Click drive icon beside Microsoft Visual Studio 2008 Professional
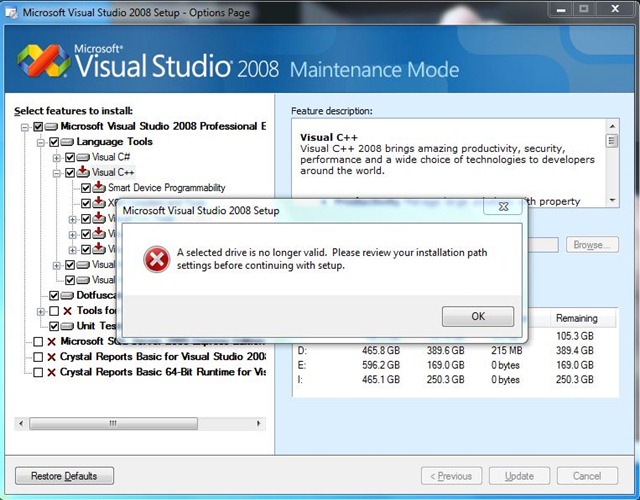 pos(51,127)
